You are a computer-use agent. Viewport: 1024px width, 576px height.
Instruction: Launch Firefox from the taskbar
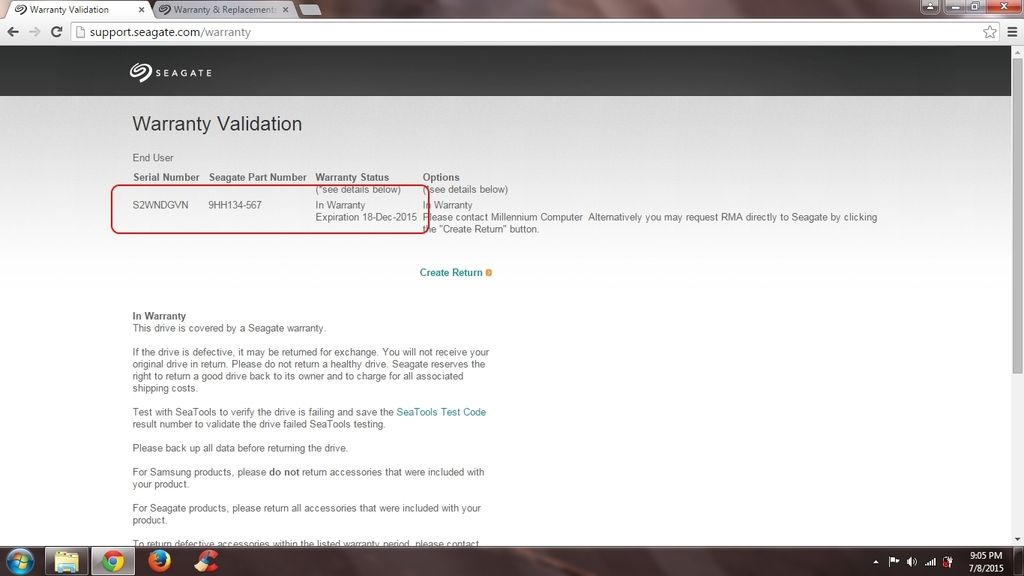tap(159, 561)
